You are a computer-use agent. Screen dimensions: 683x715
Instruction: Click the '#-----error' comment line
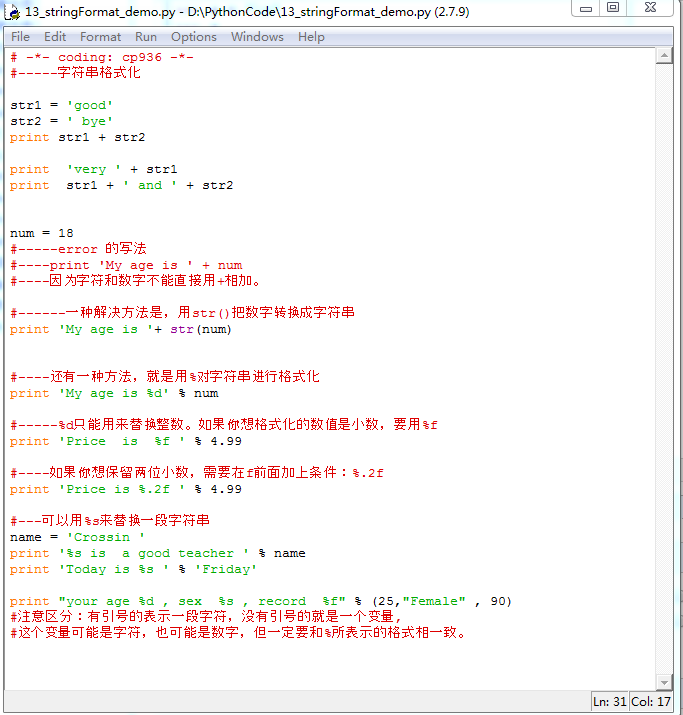[x=78, y=249]
